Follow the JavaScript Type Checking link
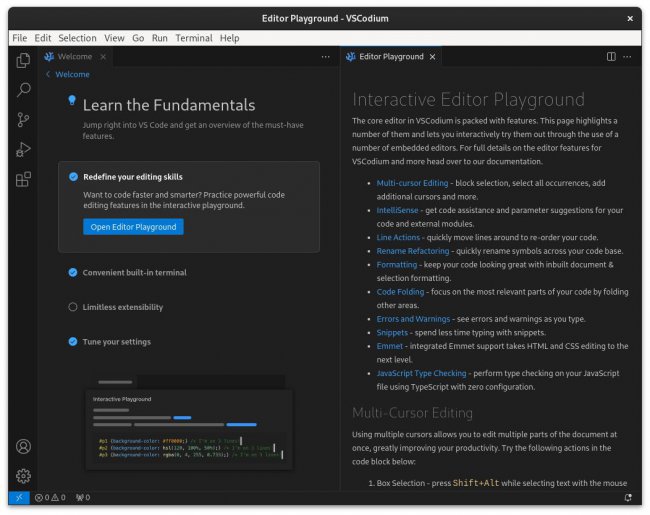 pos(421,373)
